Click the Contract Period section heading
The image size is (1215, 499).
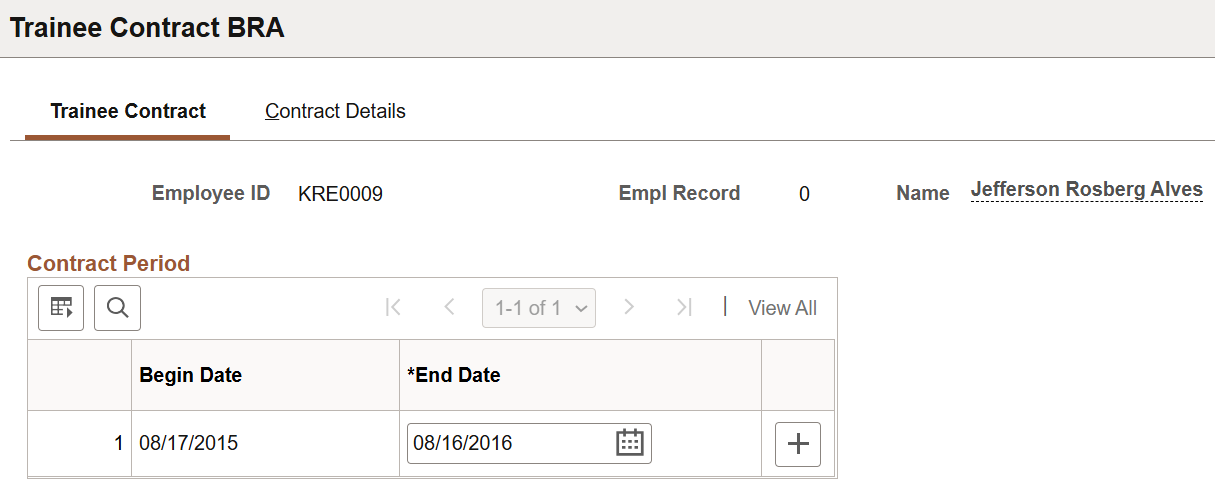click(108, 264)
